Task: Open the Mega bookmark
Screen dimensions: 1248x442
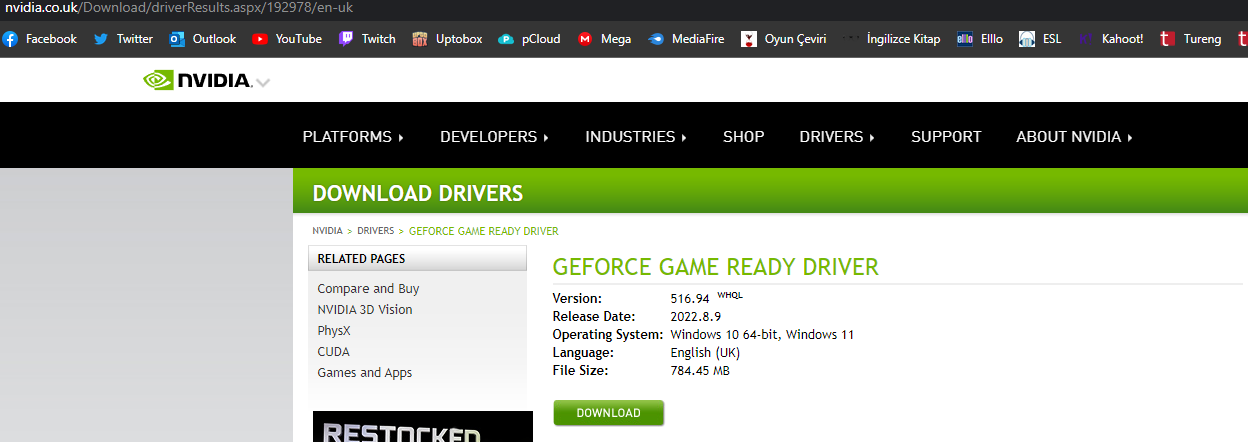Action: [x=605, y=39]
